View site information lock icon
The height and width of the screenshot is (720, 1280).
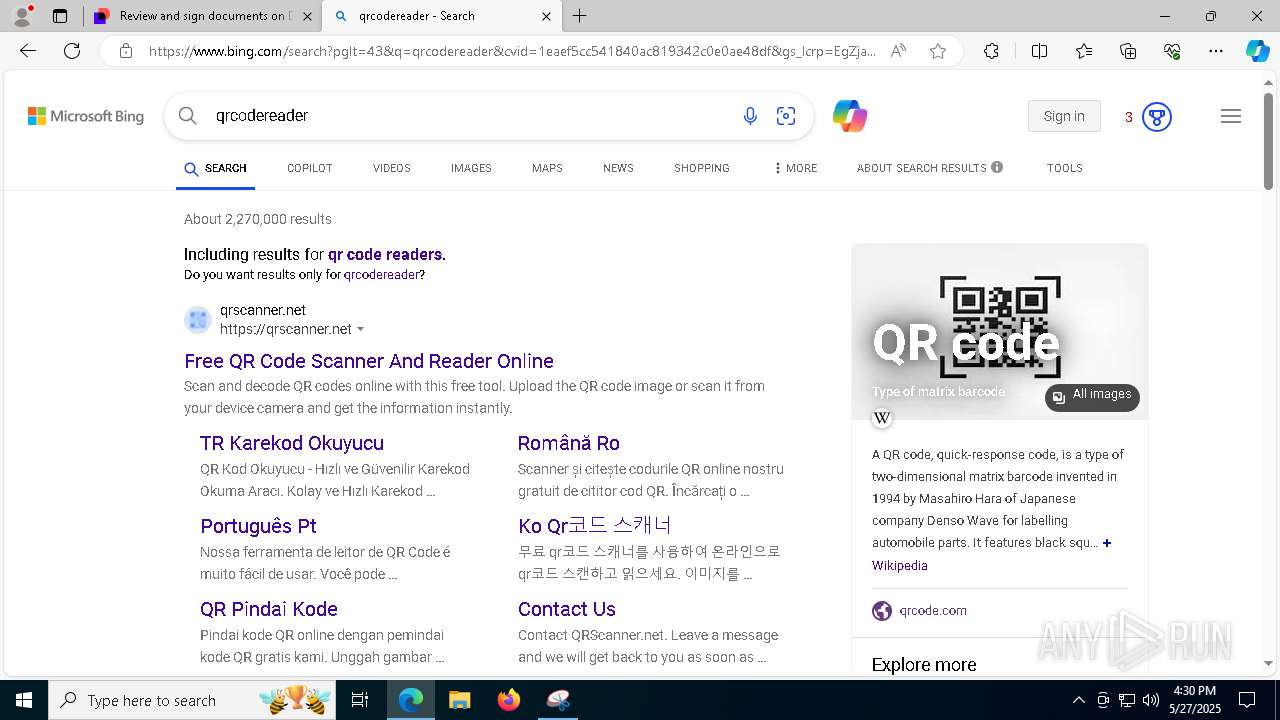[x=126, y=51]
